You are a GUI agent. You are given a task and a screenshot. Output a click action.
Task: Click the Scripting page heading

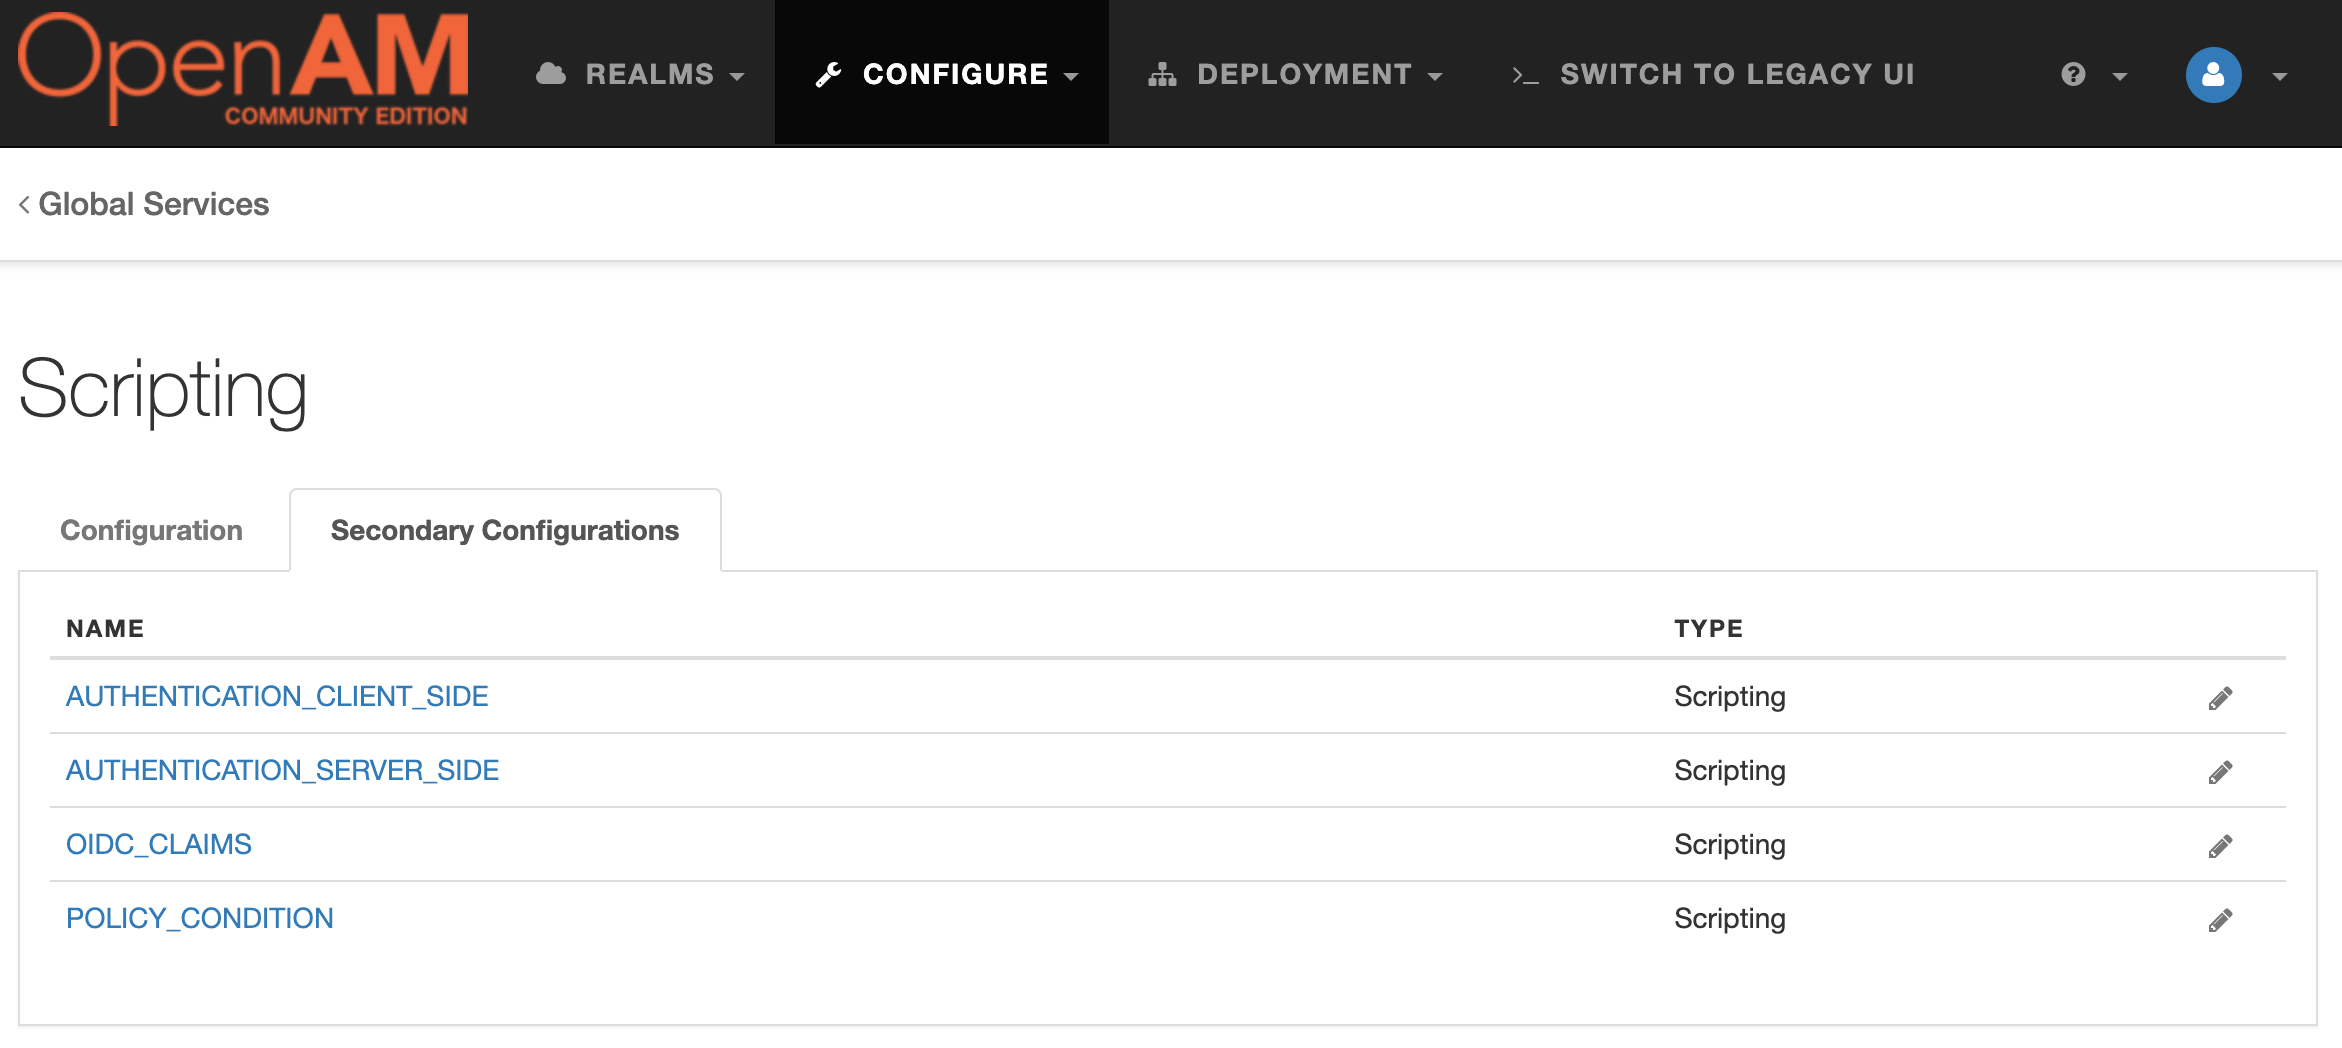[163, 391]
